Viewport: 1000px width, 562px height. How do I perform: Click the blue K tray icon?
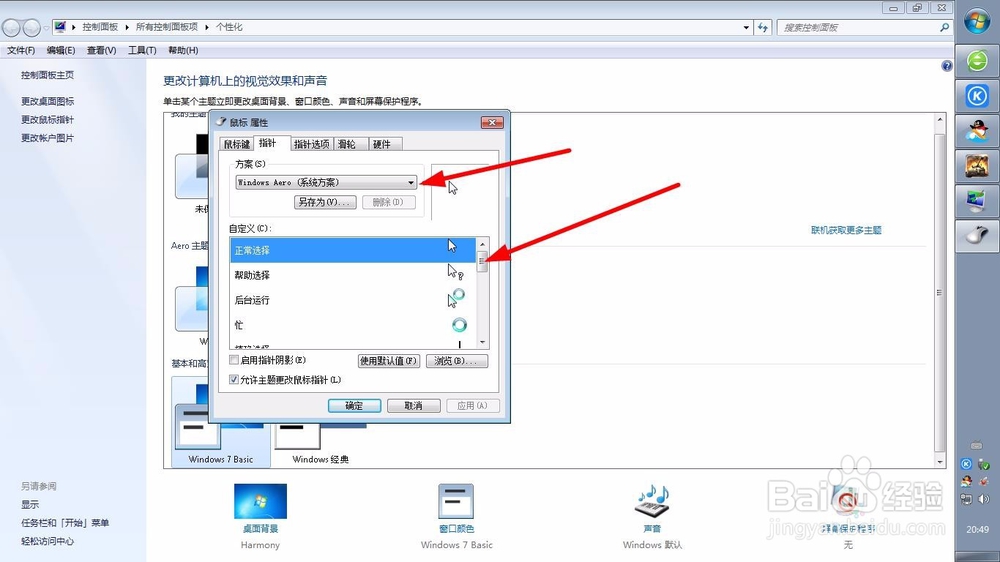click(966, 464)
